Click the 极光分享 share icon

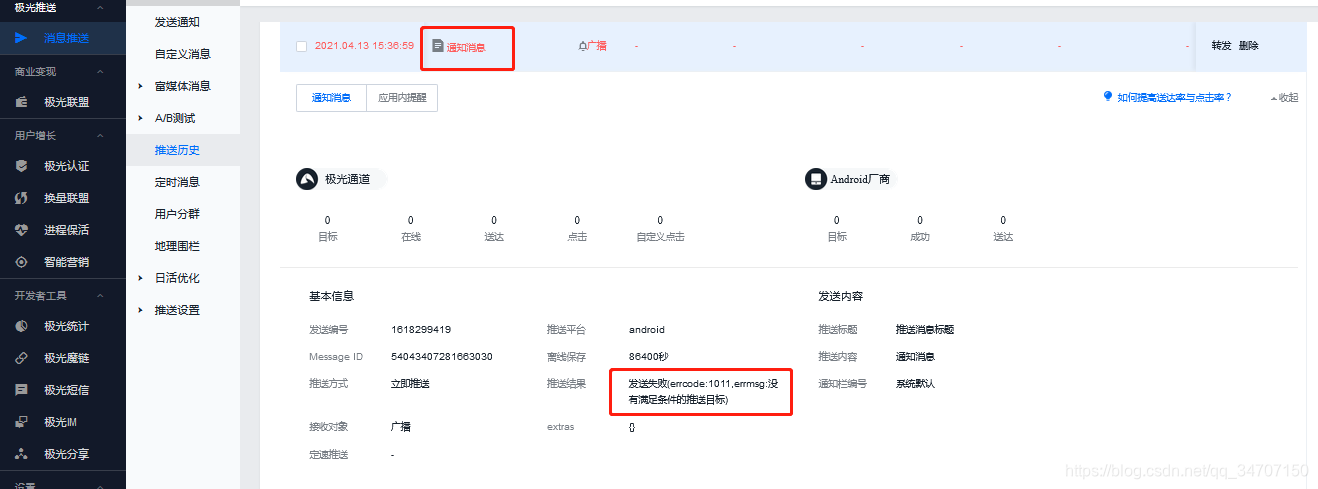tap(21, 454)
